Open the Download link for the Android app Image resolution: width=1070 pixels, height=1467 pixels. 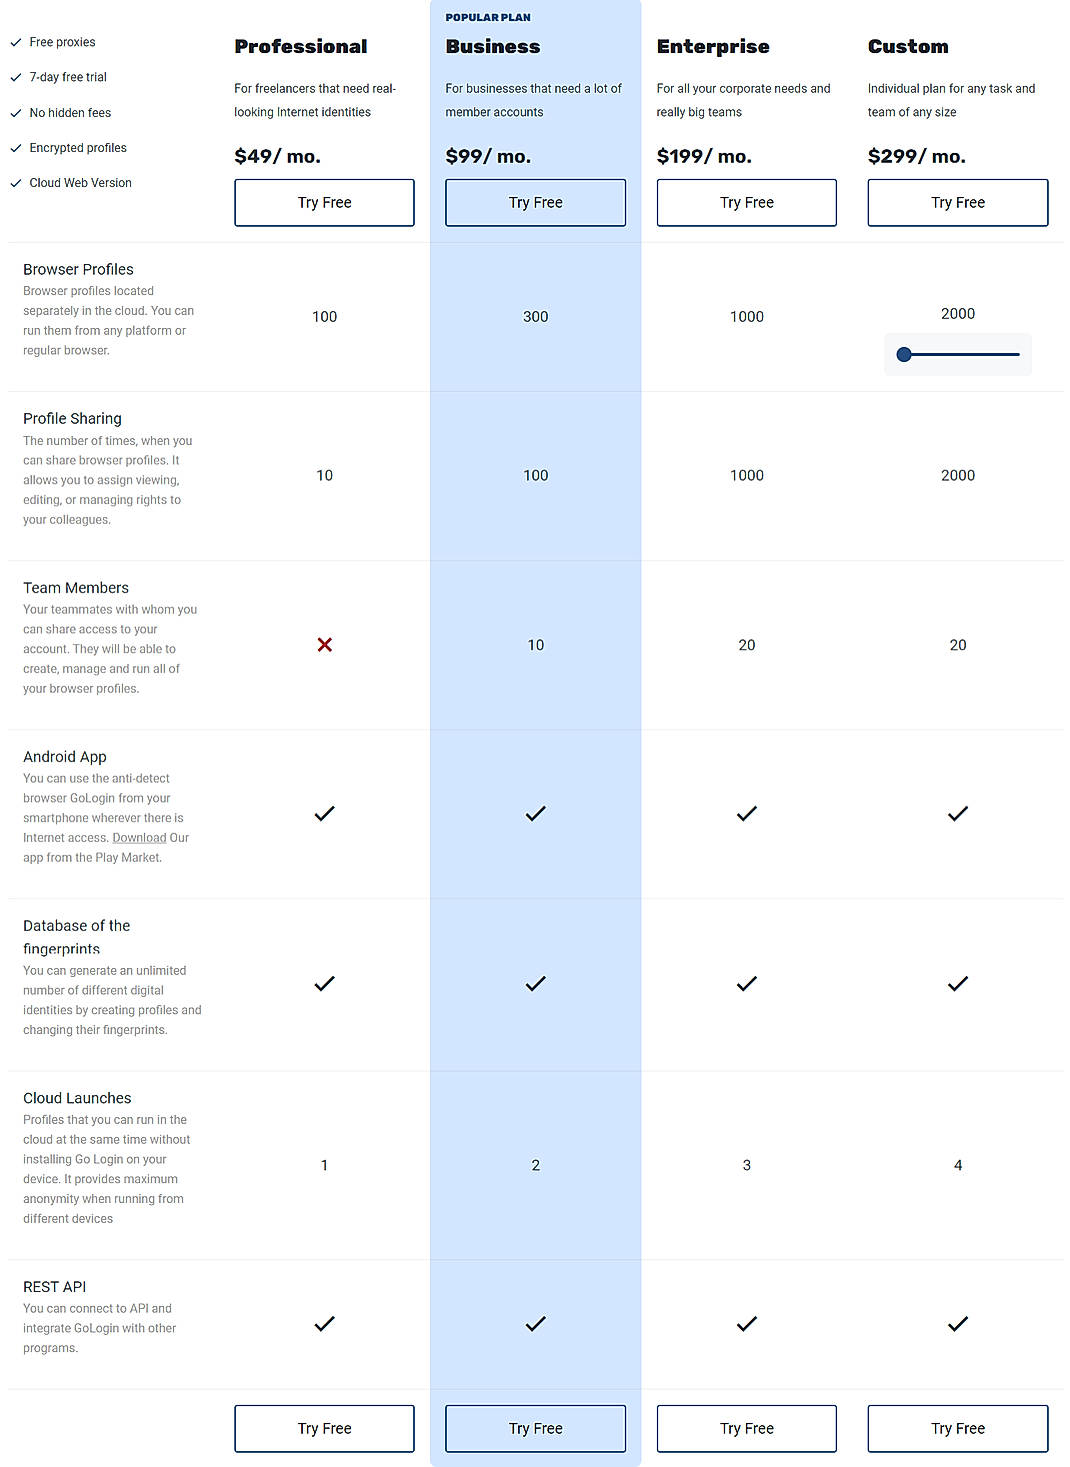139,837
